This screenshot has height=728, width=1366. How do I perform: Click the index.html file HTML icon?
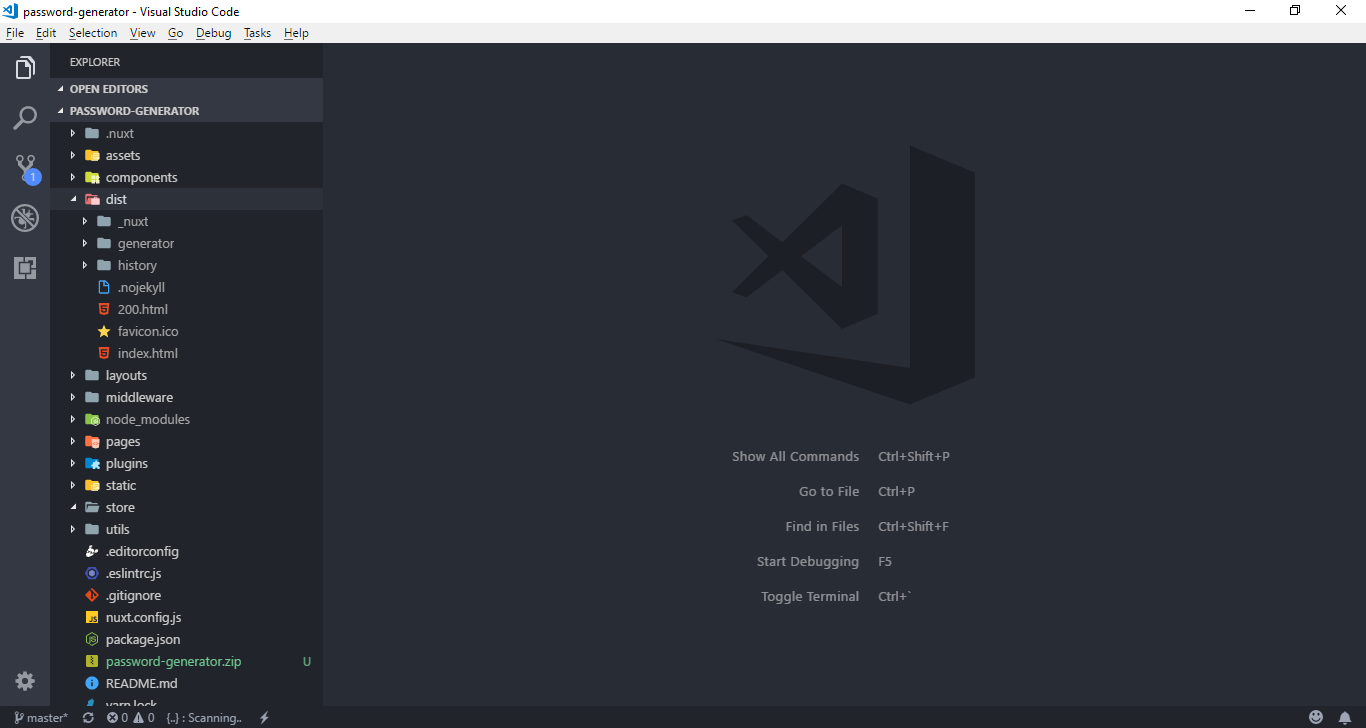104,353
